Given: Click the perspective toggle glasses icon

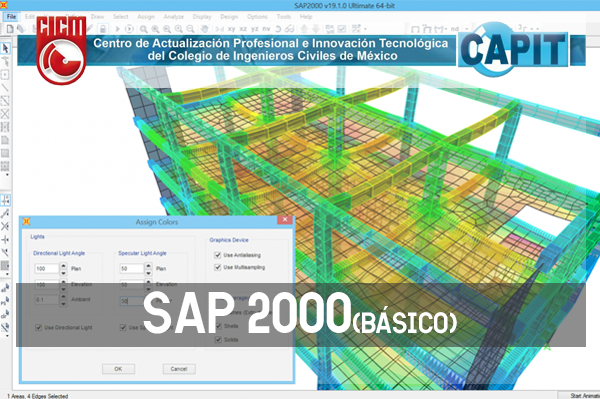Looking at the screenshot, I should [290, 29].
